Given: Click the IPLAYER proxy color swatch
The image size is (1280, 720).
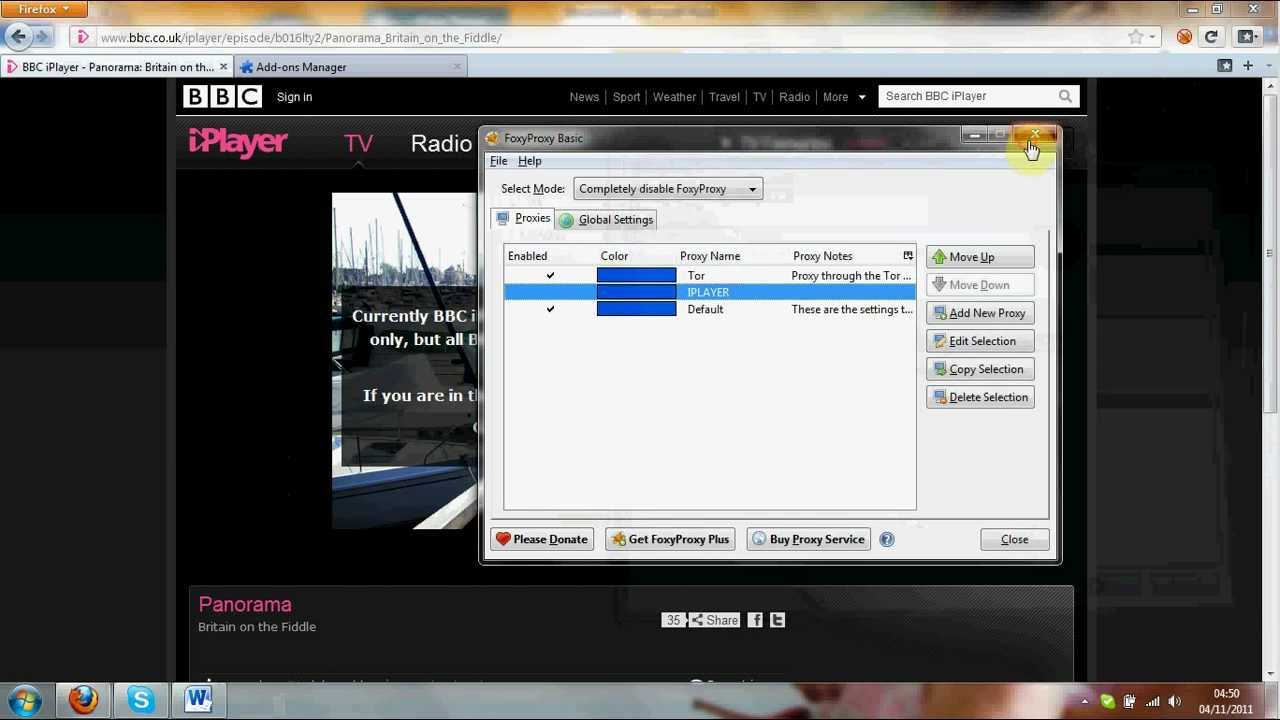Looking at the screenshot, I should 637,292.
